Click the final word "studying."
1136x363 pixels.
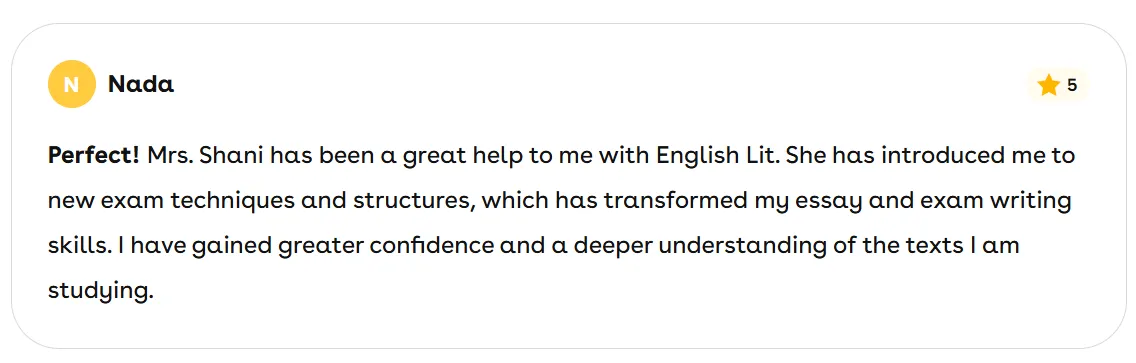pyautogui.click(x=101, y=291)
